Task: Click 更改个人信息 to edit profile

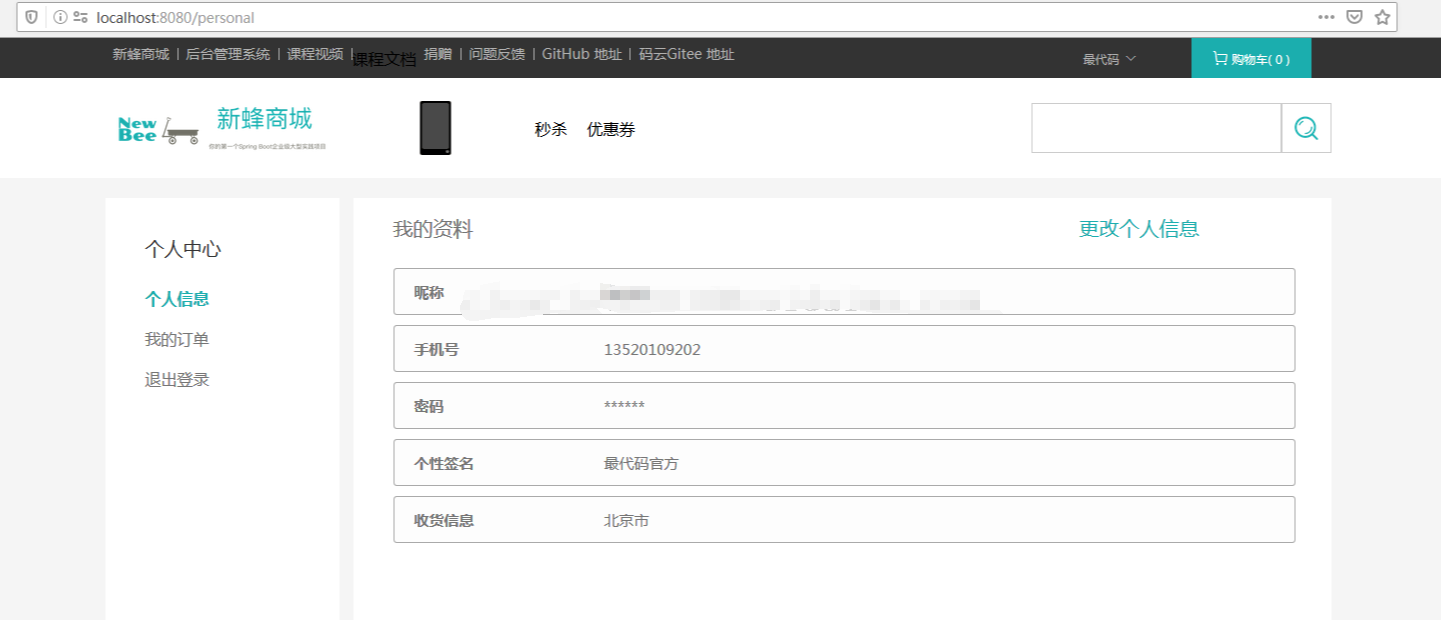Action: 1139,229
